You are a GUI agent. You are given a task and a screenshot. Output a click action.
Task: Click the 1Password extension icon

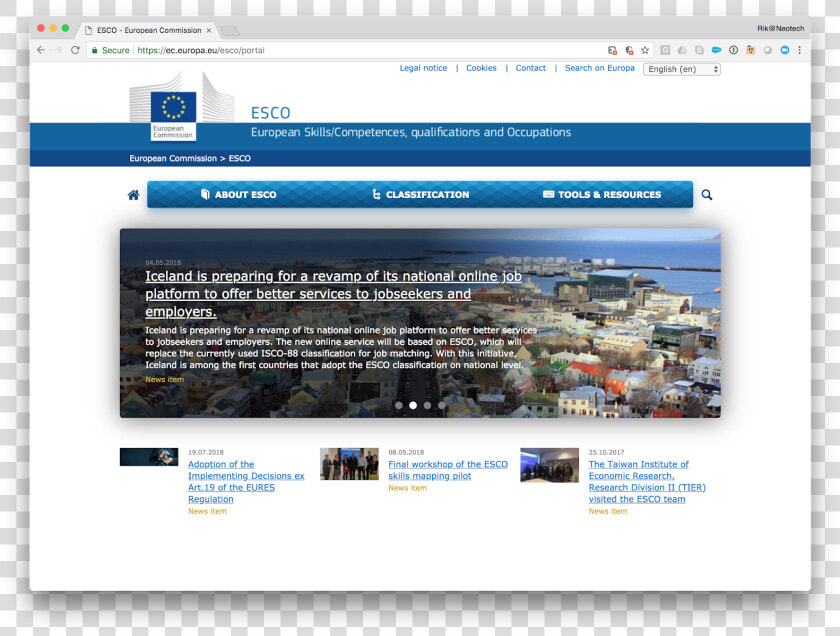733,50
